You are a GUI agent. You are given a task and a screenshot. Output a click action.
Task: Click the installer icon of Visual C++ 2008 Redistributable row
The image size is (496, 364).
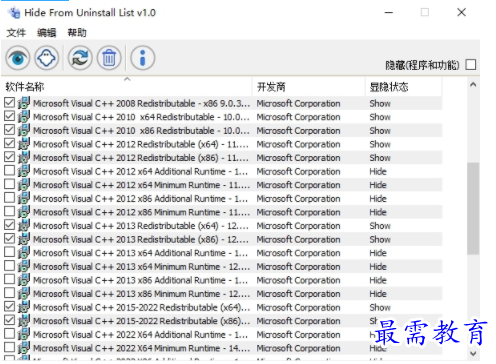click(x=24, y=103)
